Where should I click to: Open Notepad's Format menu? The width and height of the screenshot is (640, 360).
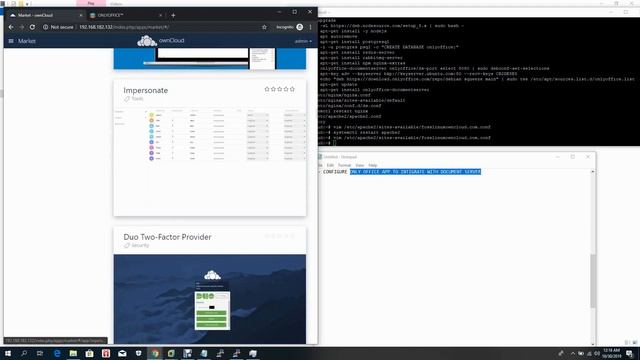click(x=344, y=165)
